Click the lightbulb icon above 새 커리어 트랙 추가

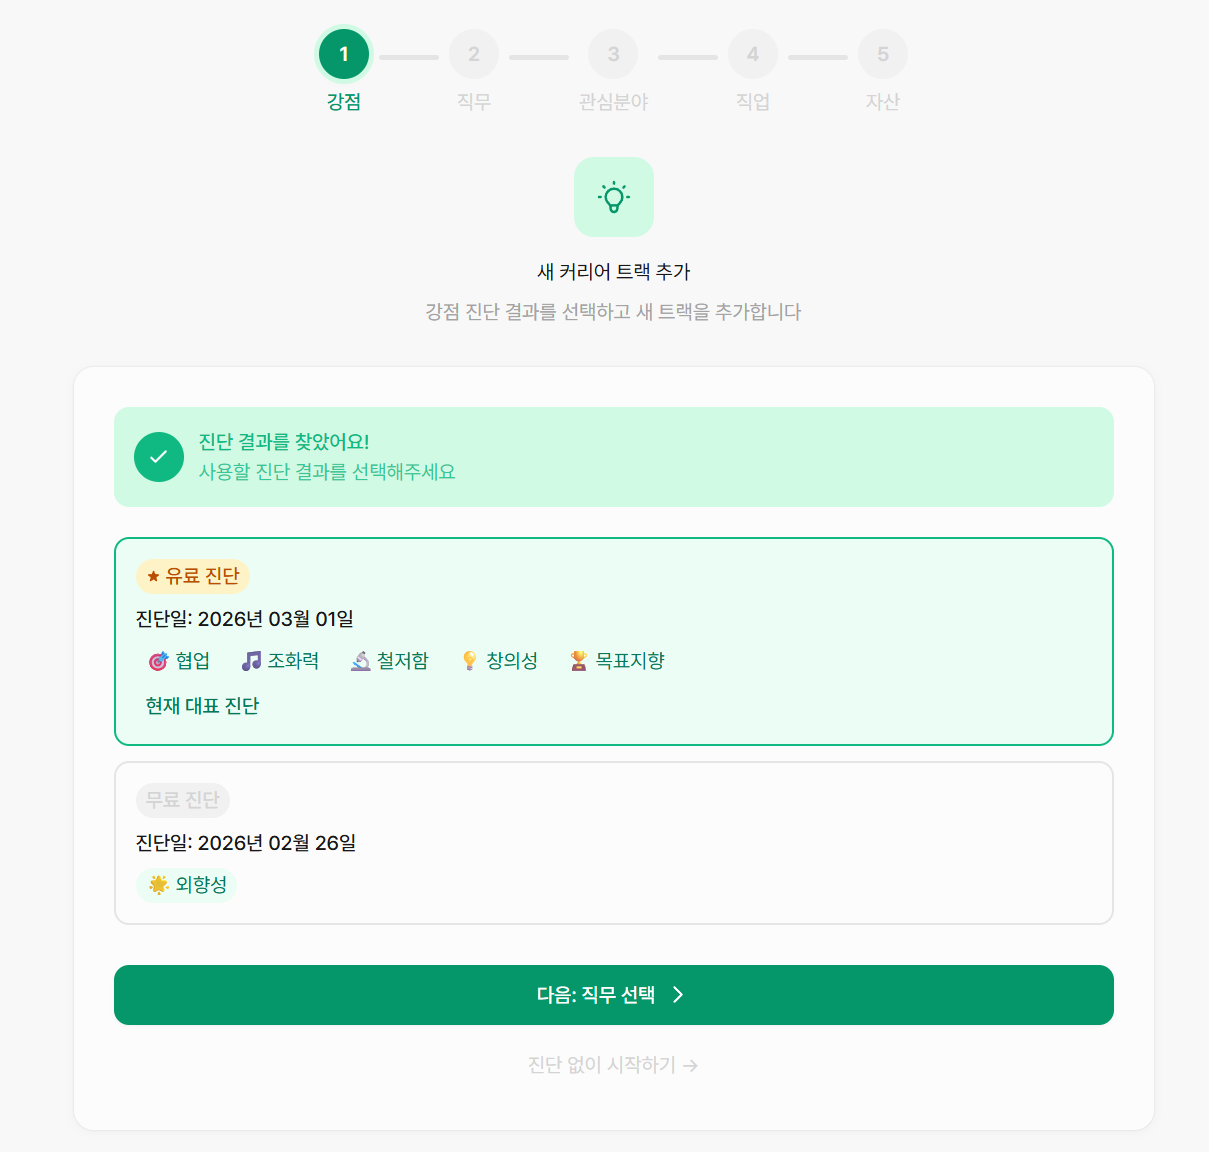(x=613, y=197)
